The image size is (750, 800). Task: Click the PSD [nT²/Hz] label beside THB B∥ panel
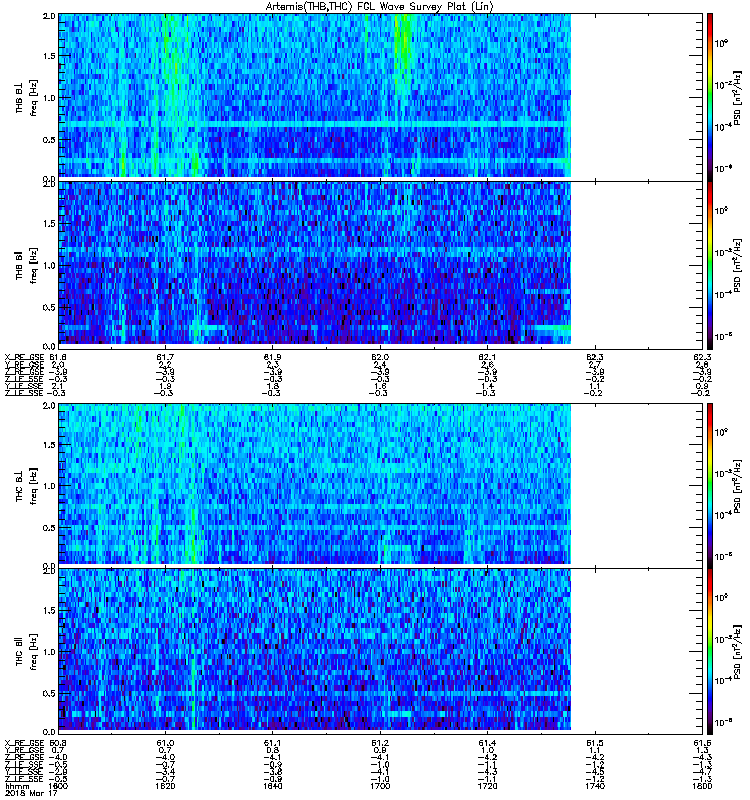[x=738, y=265]
